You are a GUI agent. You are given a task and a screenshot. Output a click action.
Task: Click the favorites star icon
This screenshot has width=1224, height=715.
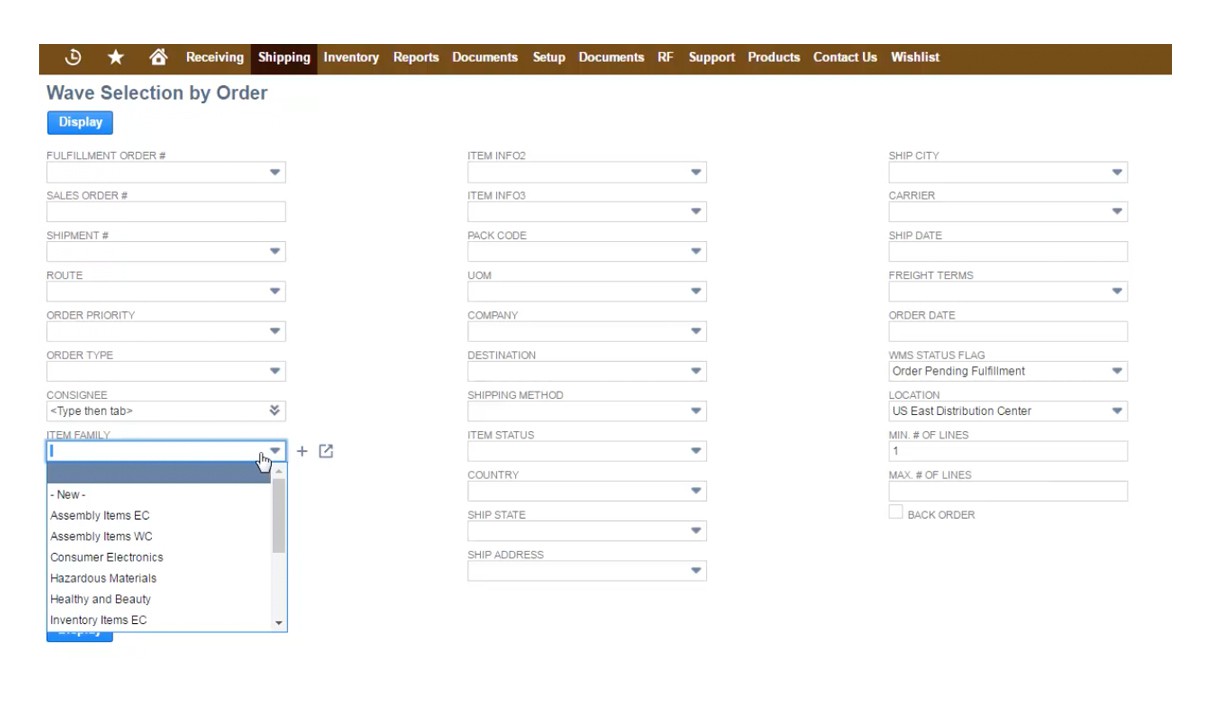point(115,57)
